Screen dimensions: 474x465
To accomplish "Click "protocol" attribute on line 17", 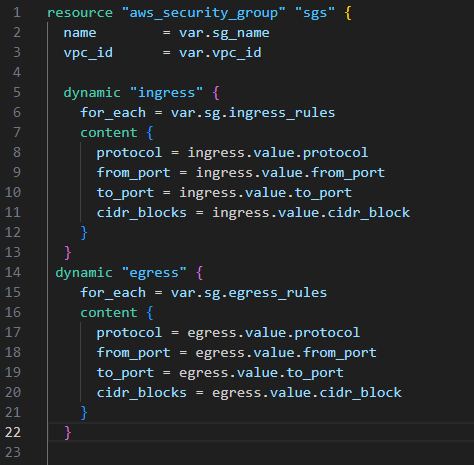I will coord(129,333).
